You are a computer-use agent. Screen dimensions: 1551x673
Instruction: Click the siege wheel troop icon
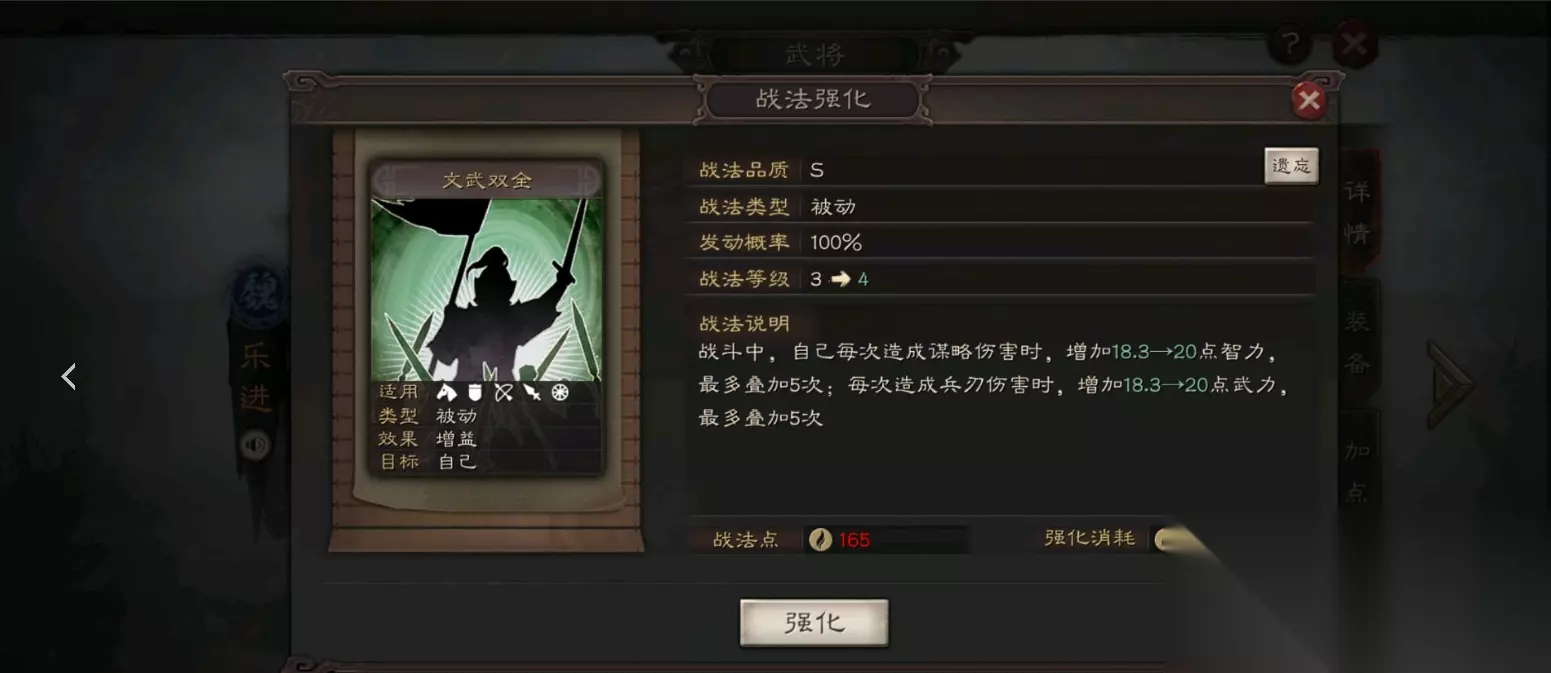(560, 393)
